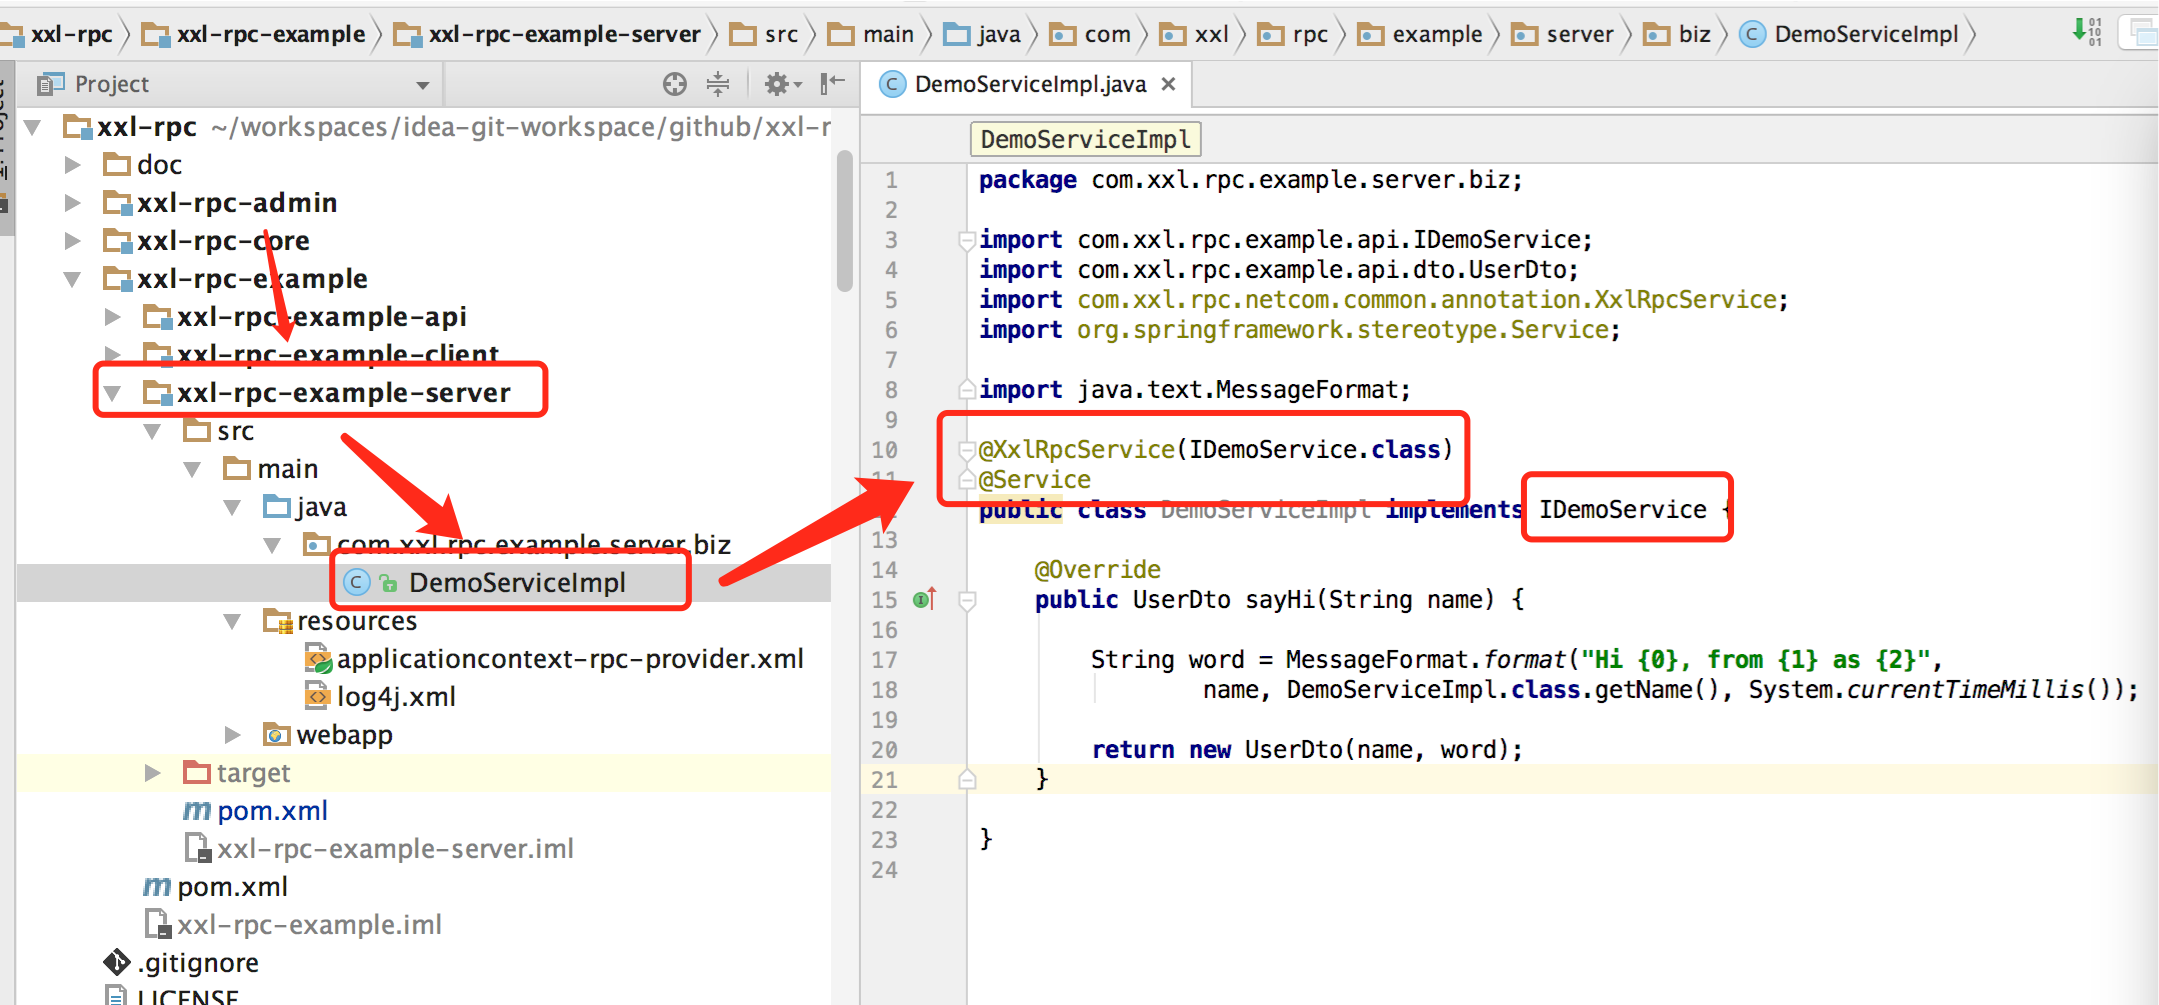Collapse the xxl-rpc root project node
This screenshot has width=2159, height=1005.
point(33,127)
